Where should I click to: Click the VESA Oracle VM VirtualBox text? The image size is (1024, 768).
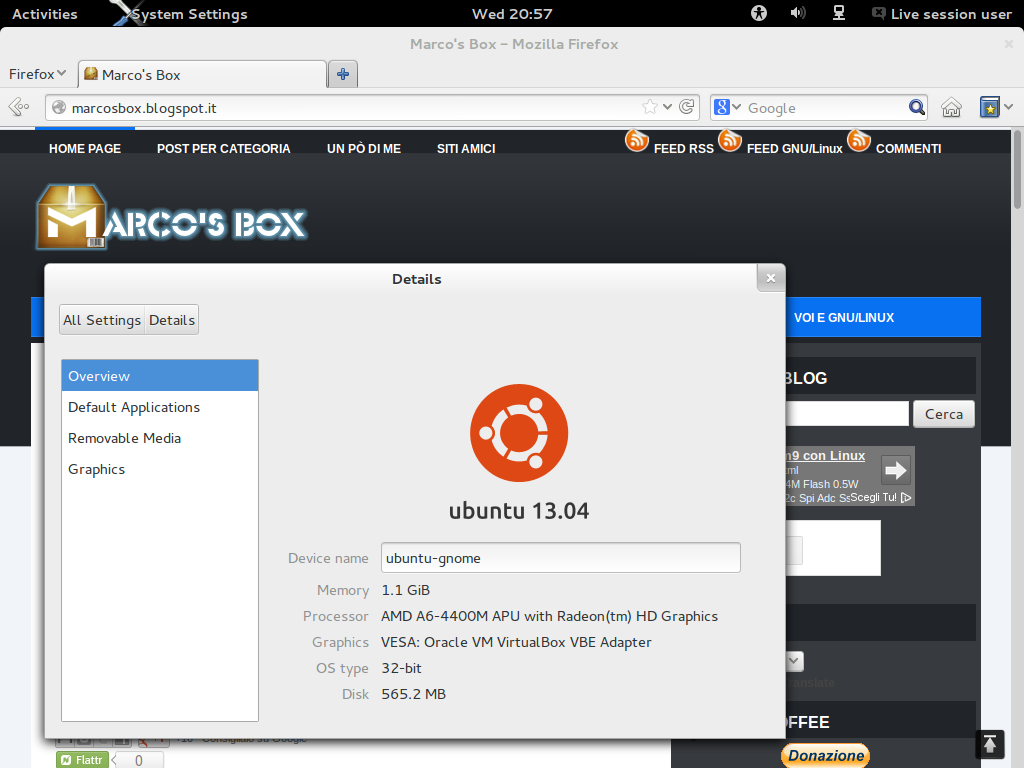tap(517, 643)
